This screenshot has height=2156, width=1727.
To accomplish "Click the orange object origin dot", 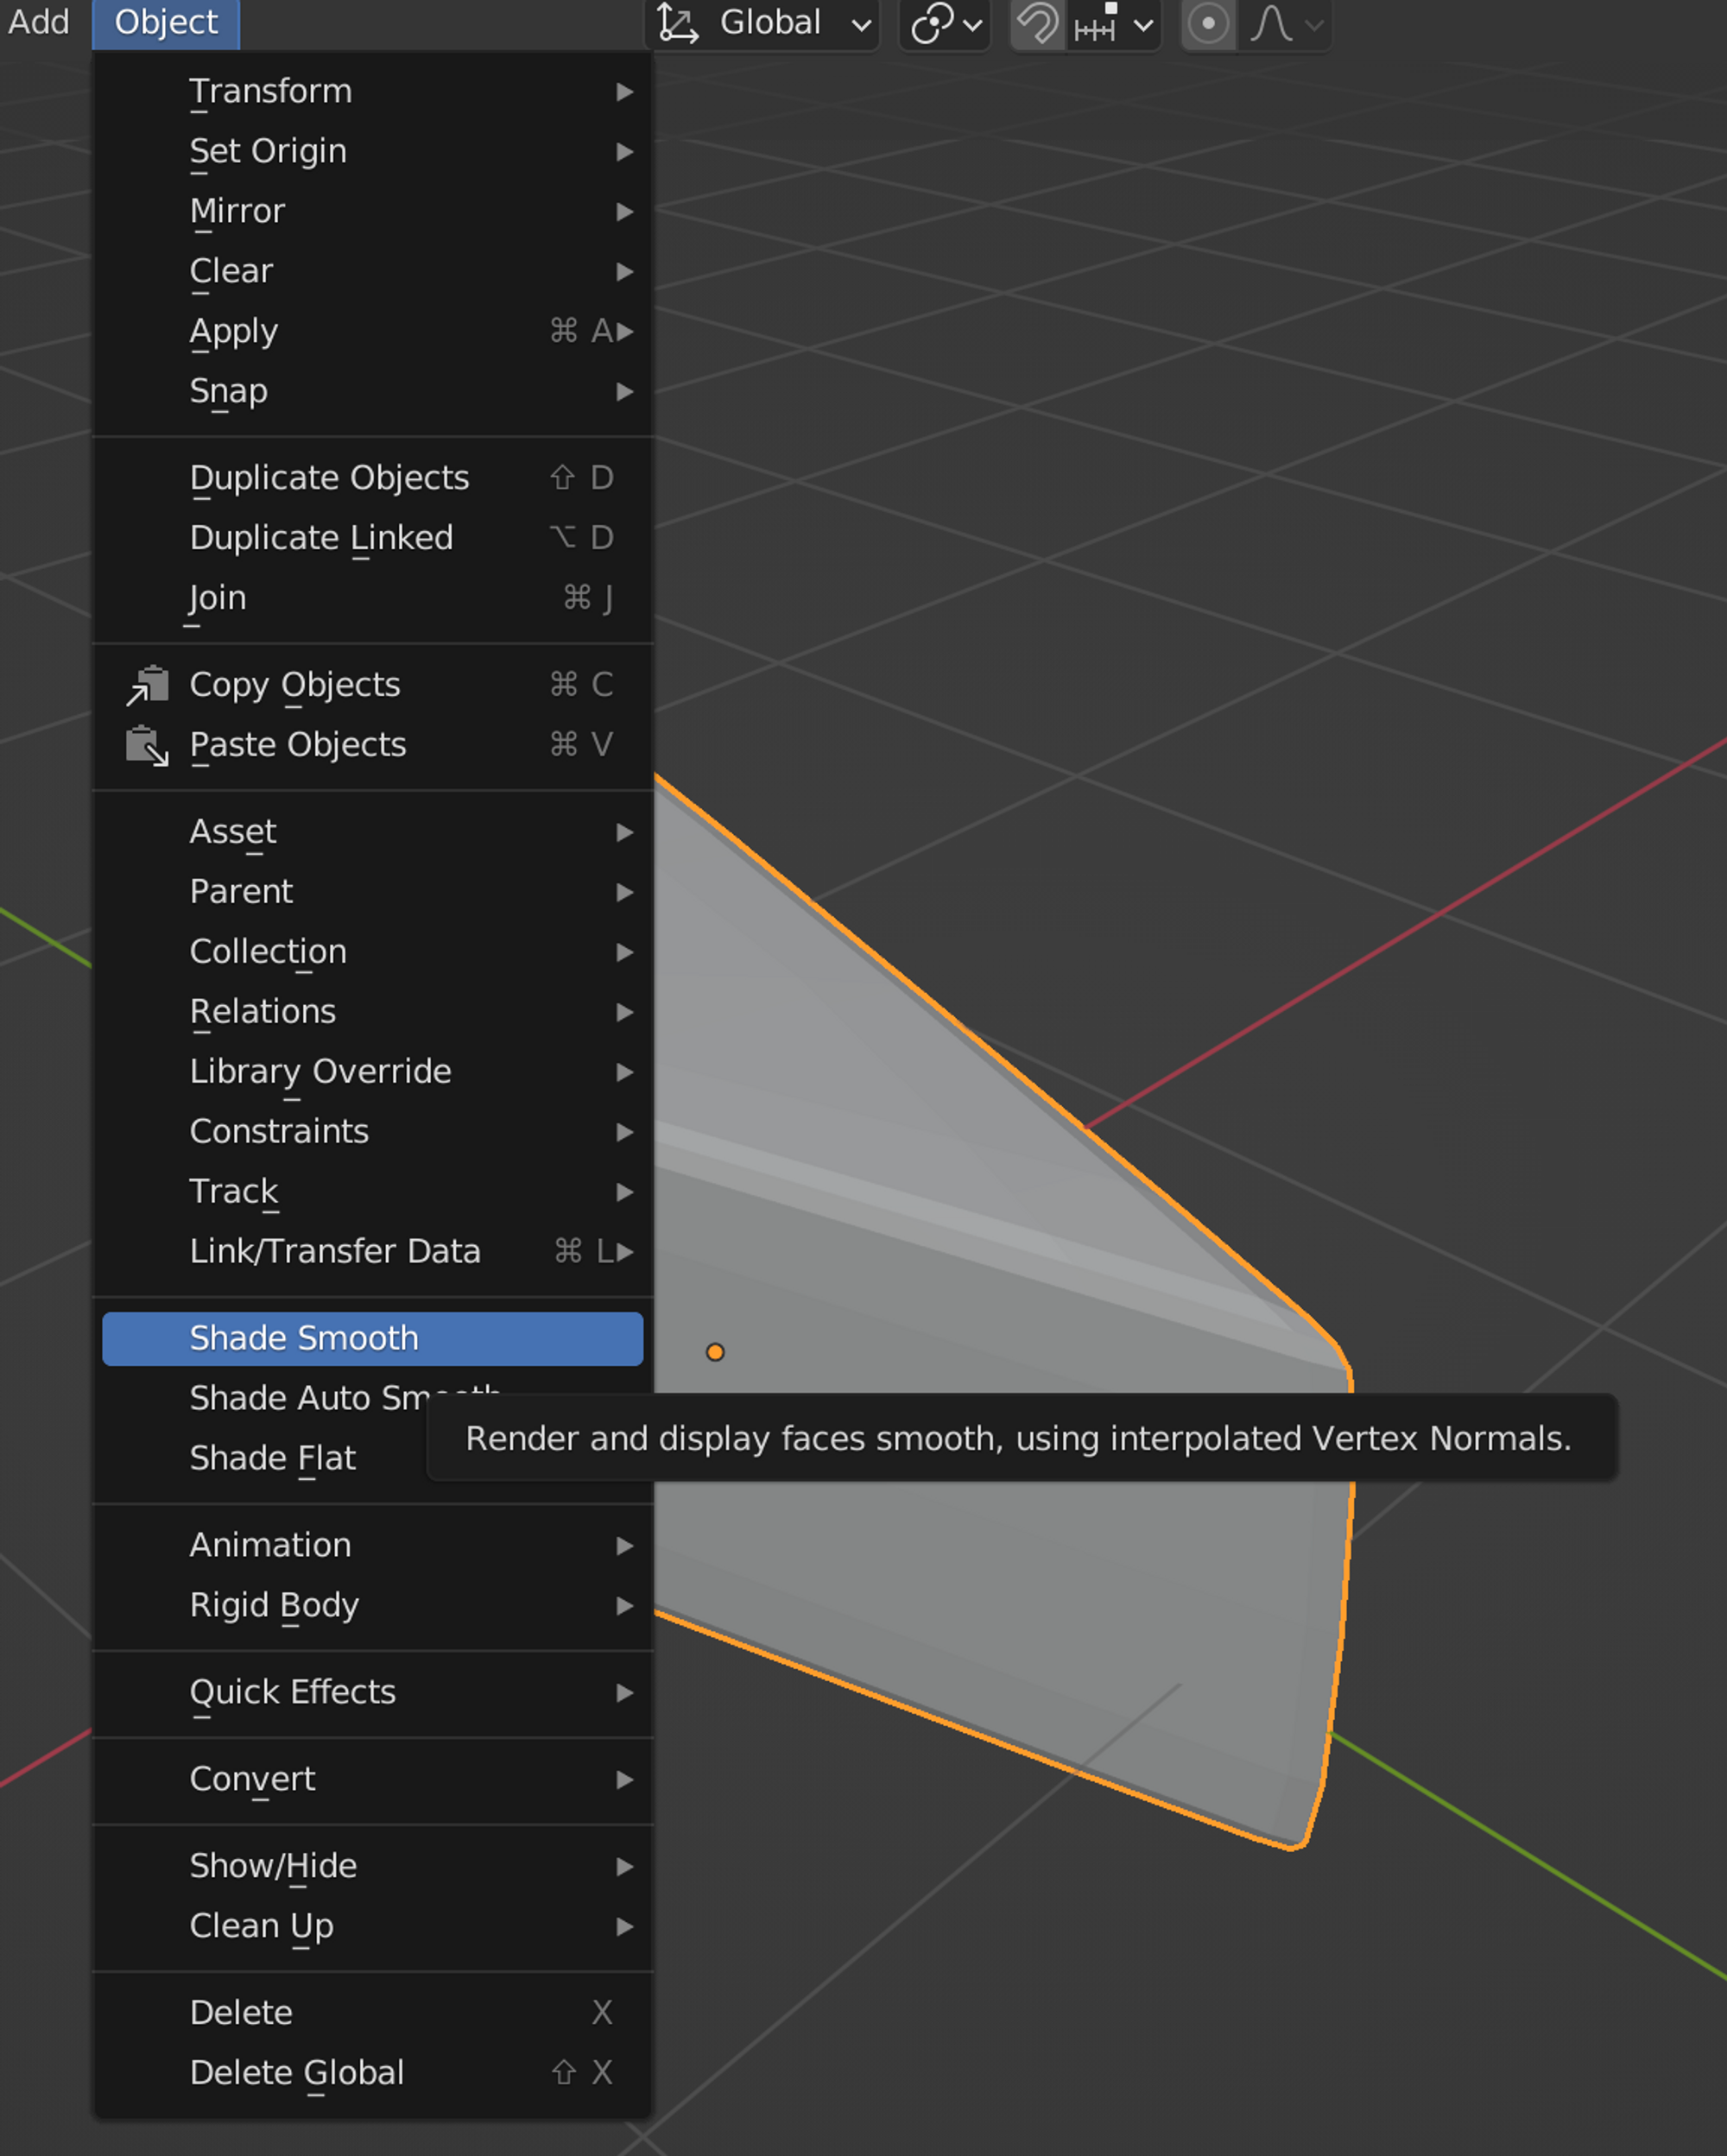I will [715, 1352].
